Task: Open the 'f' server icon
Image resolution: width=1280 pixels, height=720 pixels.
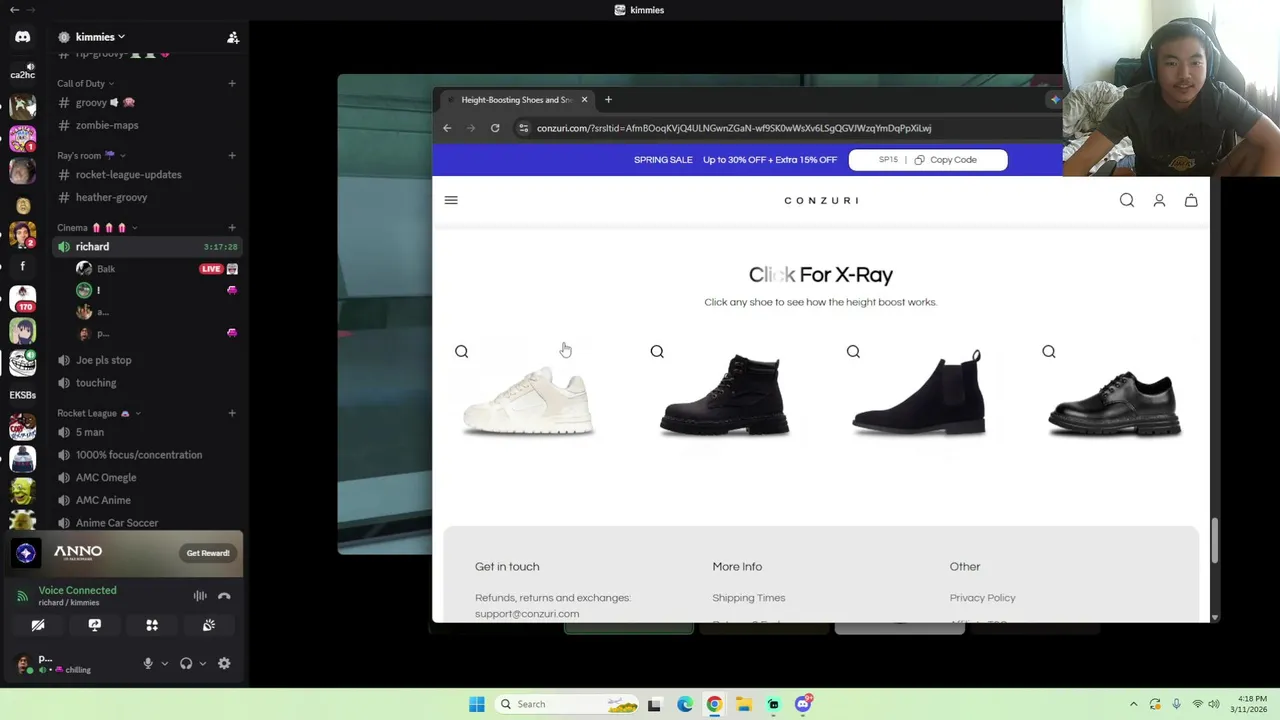Action: tap(22, 266)
